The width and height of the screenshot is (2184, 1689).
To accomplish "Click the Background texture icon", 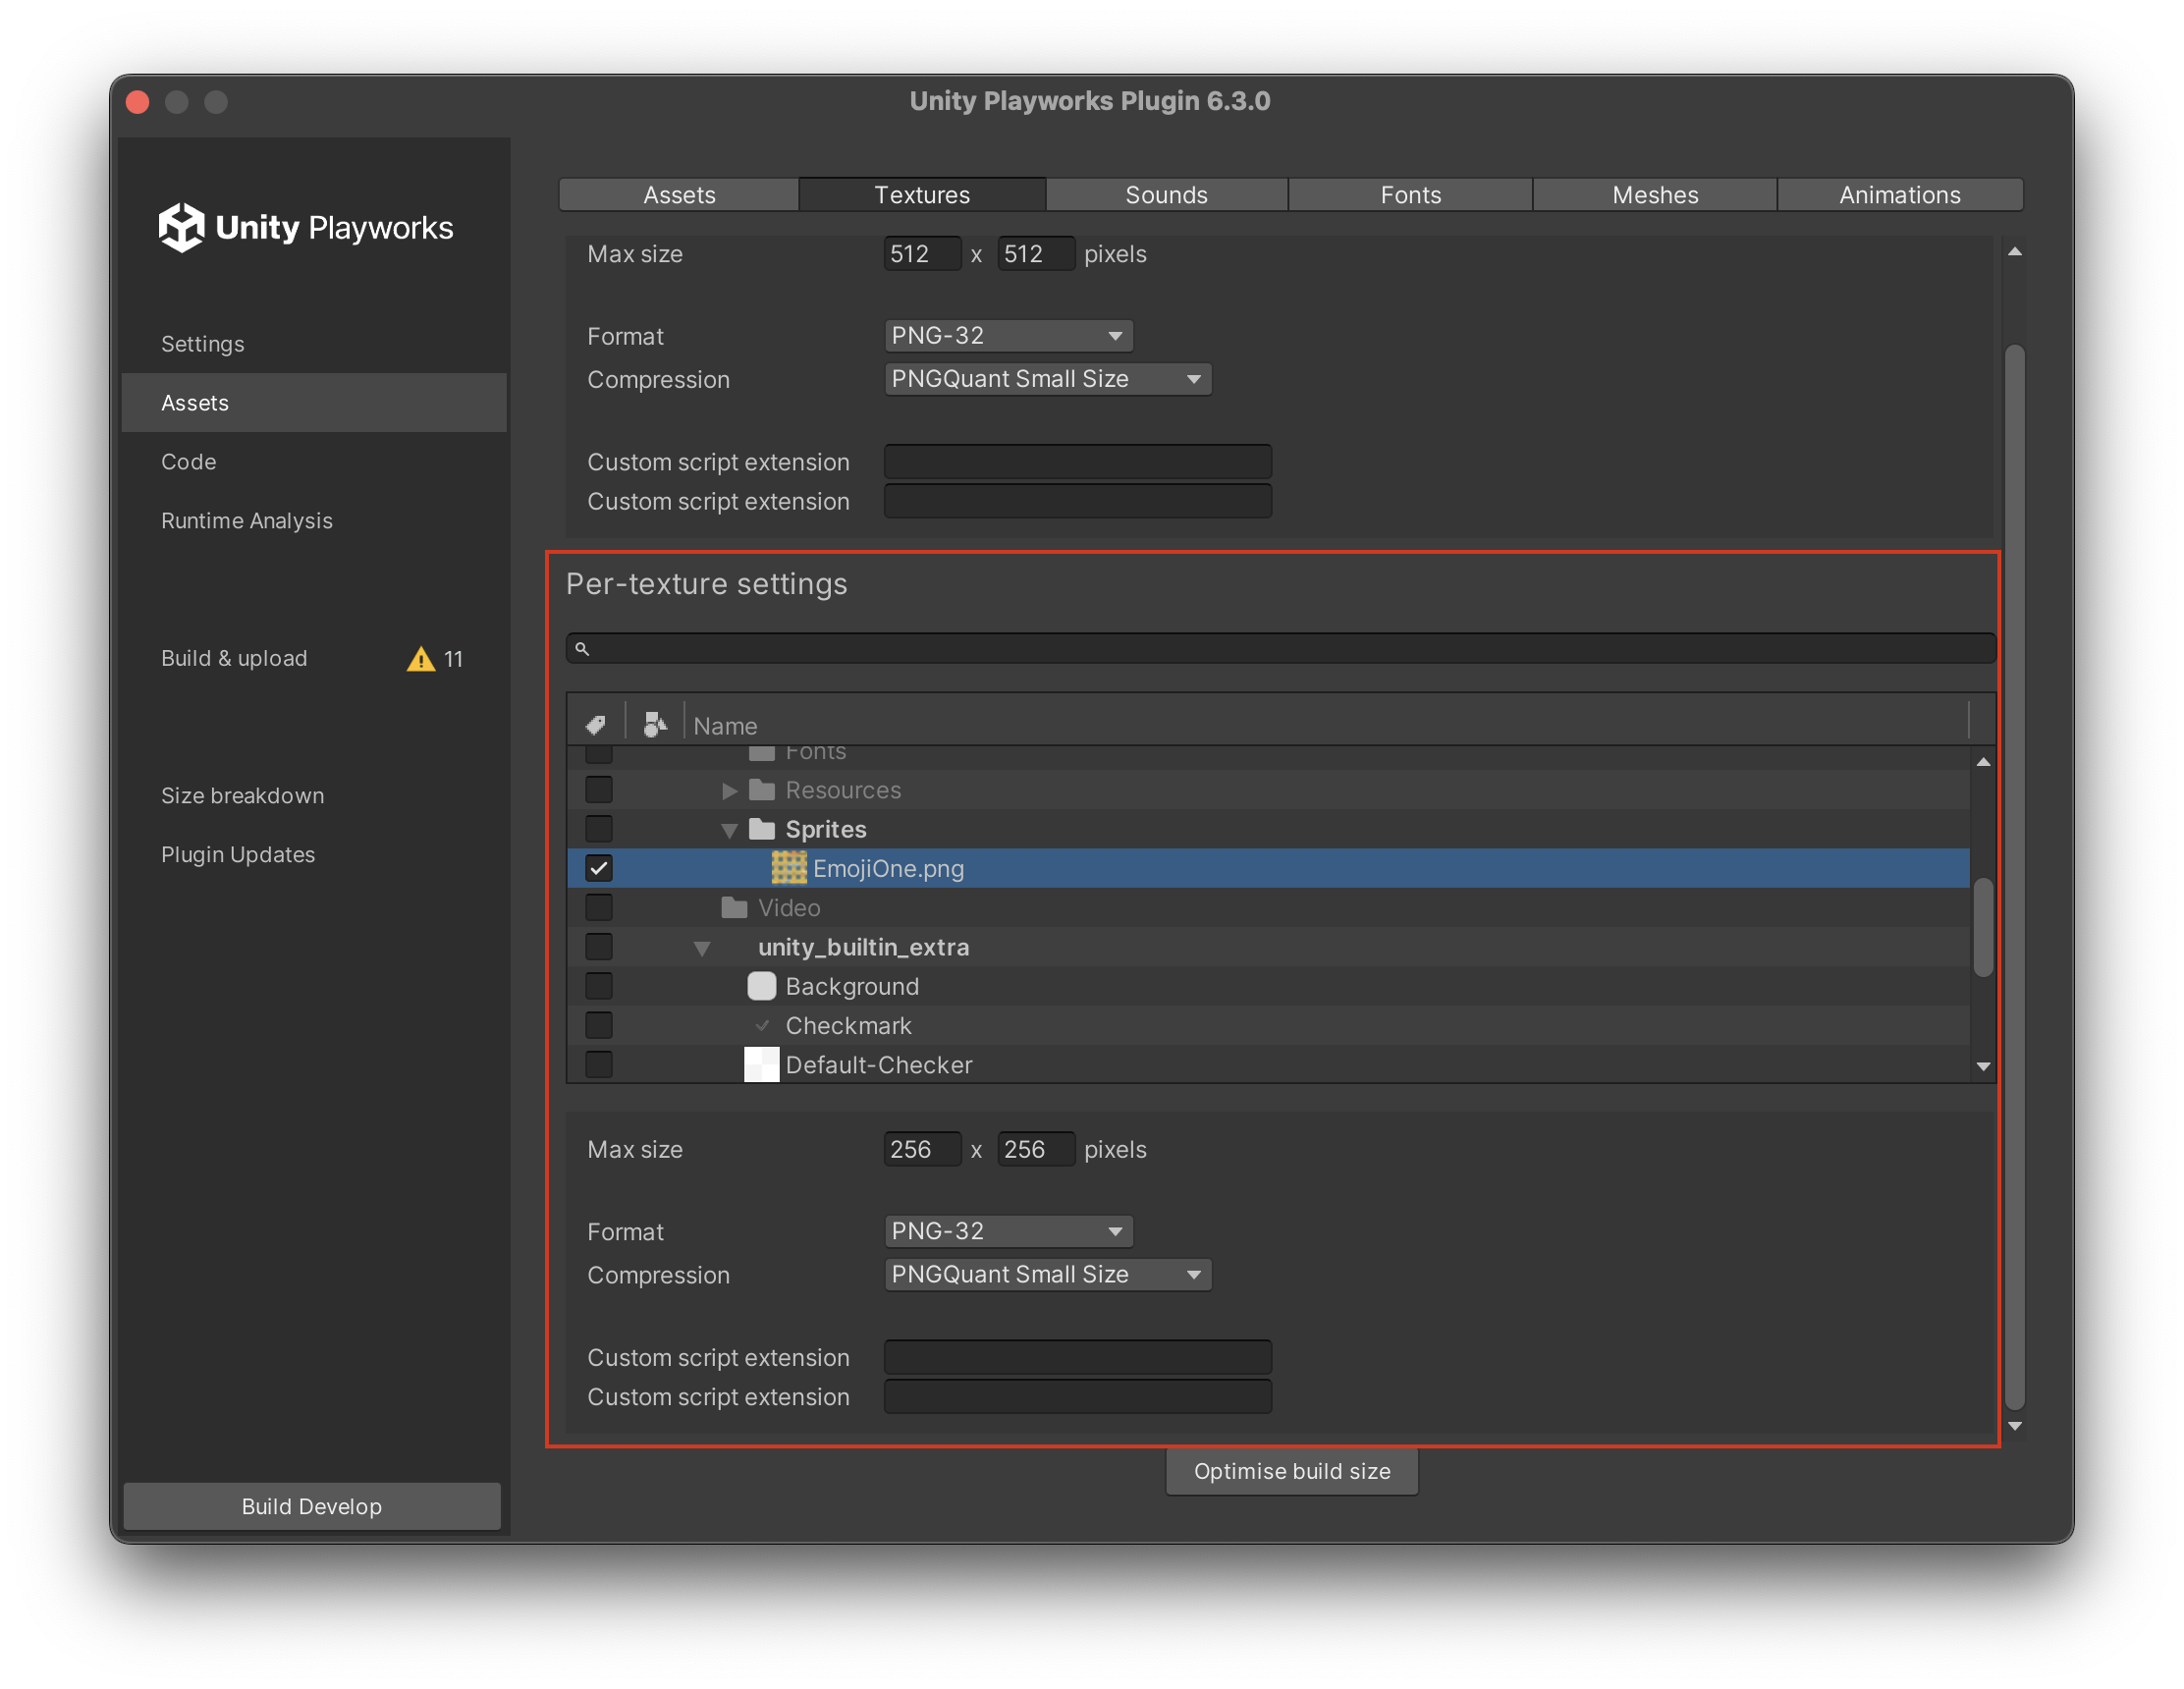I will point(762,987).
